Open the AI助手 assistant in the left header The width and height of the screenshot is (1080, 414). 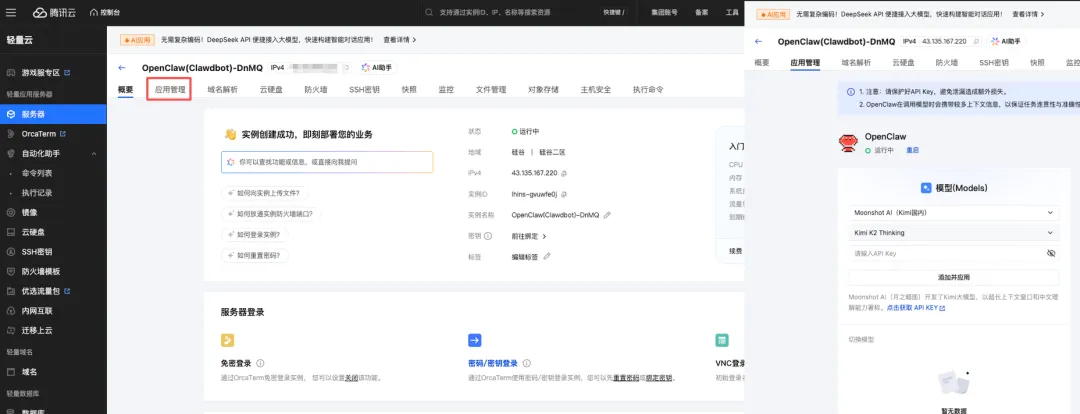pyautogui.click(x=376, y=68)
